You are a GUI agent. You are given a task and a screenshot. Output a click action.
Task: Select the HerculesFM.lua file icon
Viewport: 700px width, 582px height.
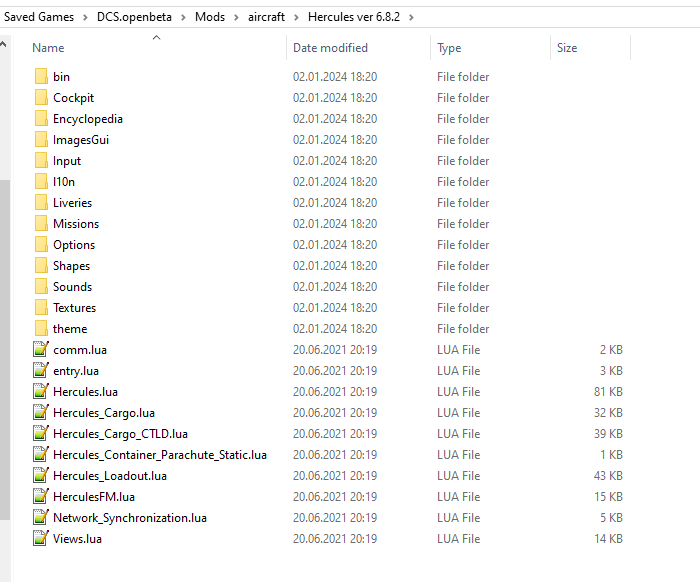pyautogui.click(x=41, y=496)
